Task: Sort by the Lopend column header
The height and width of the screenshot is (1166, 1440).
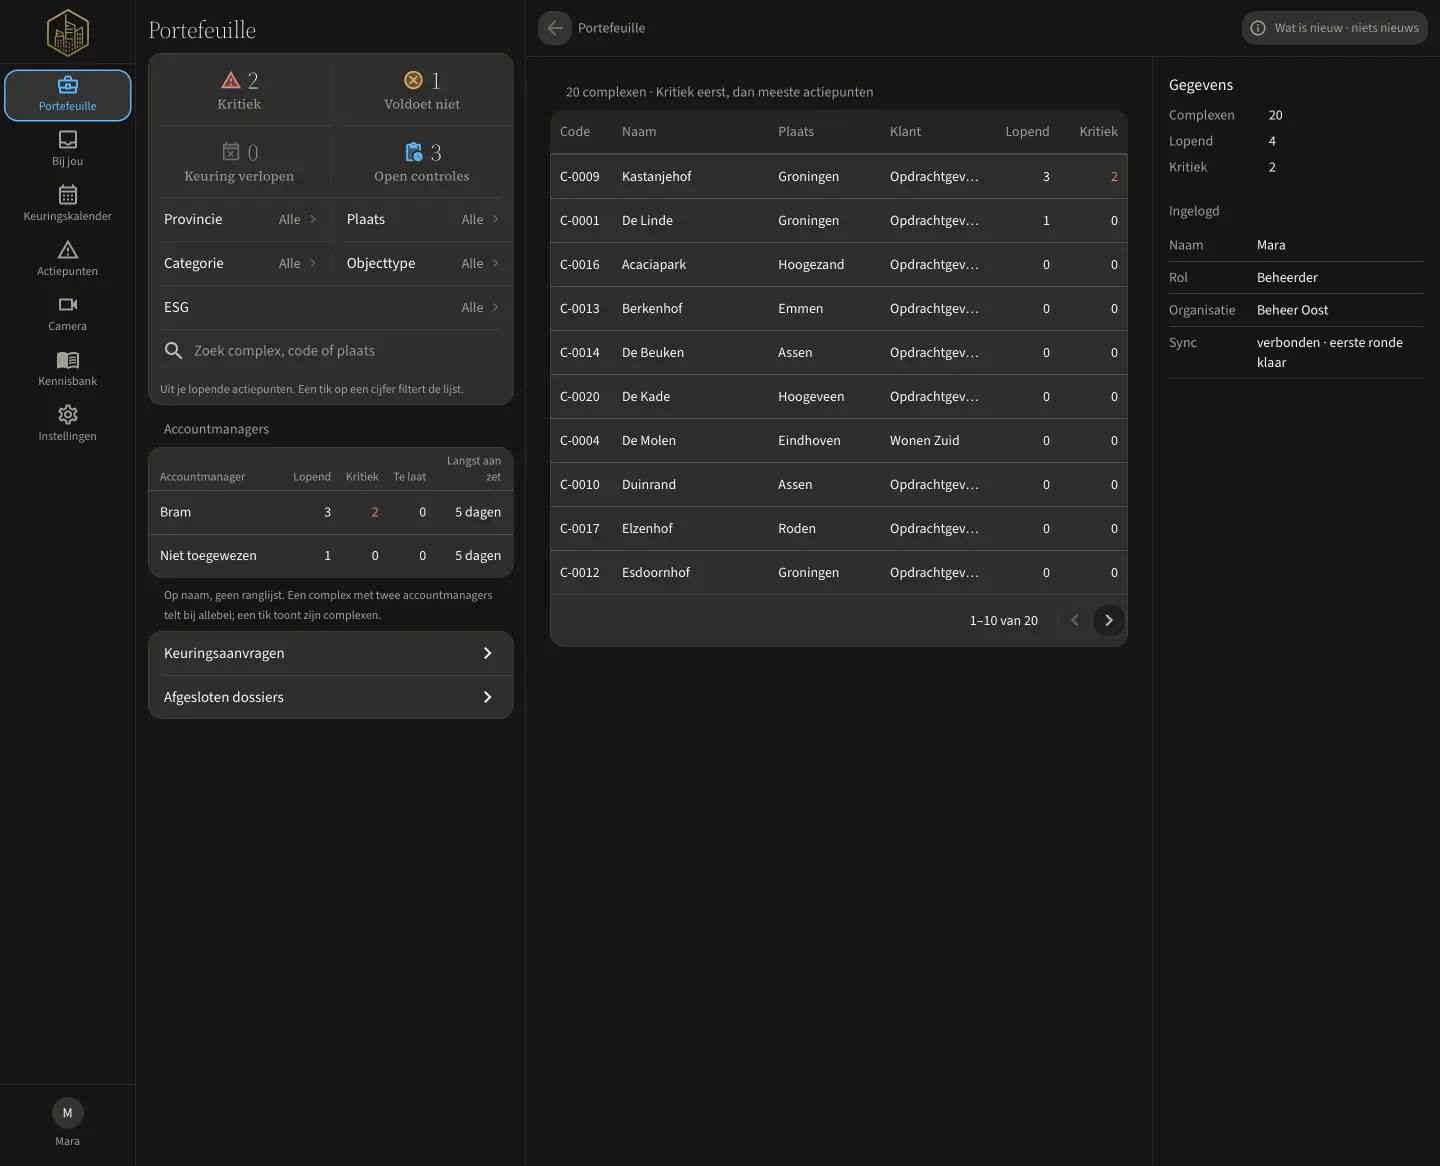Action: coord(1027,132)
